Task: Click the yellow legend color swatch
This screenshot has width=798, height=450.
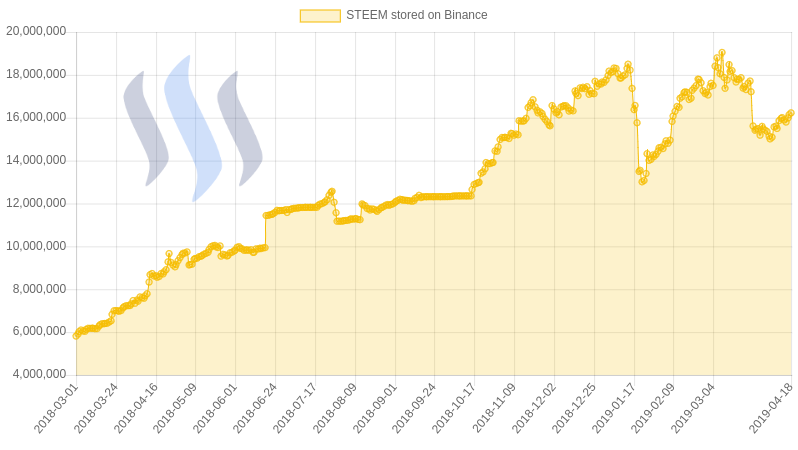Action: tap(320, 16)
